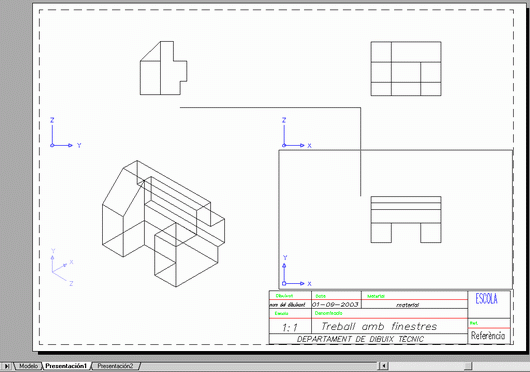The height and width of the screenshot is (372, 530).
Task: Click the faded isometric XYZ axis icon
Action: [62, 267]
